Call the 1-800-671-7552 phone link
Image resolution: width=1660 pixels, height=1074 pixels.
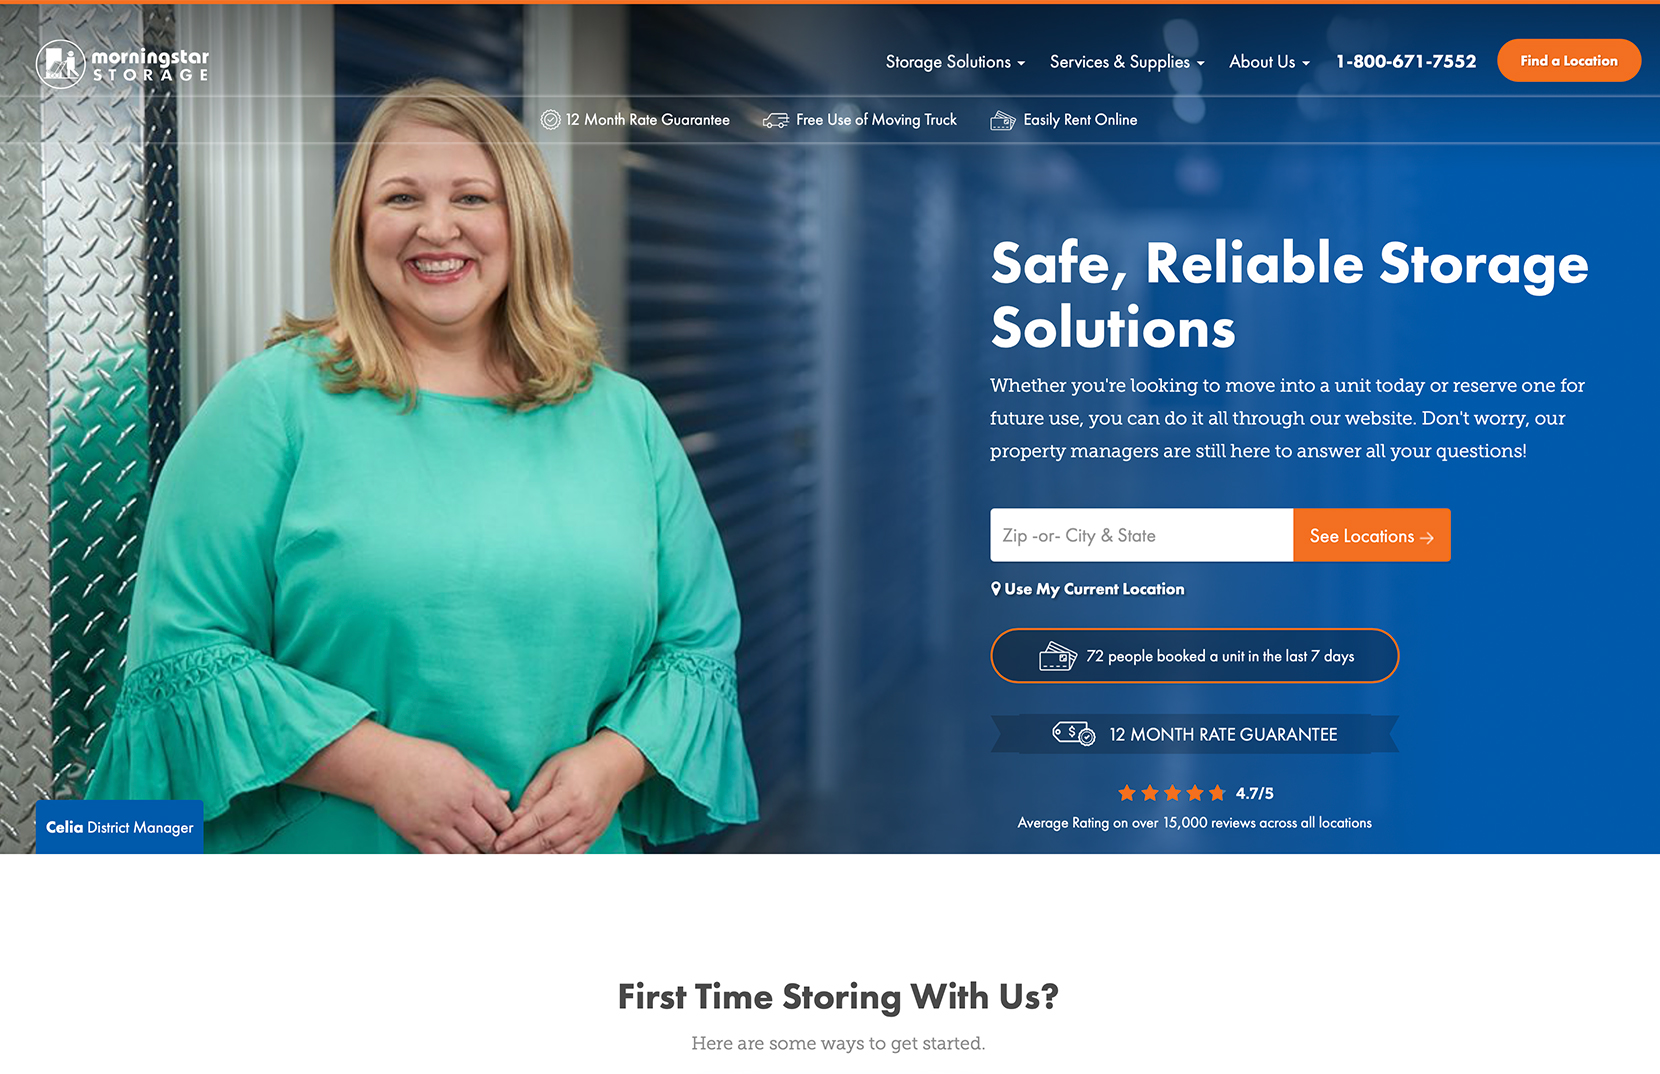click(x=1406, y=62)
